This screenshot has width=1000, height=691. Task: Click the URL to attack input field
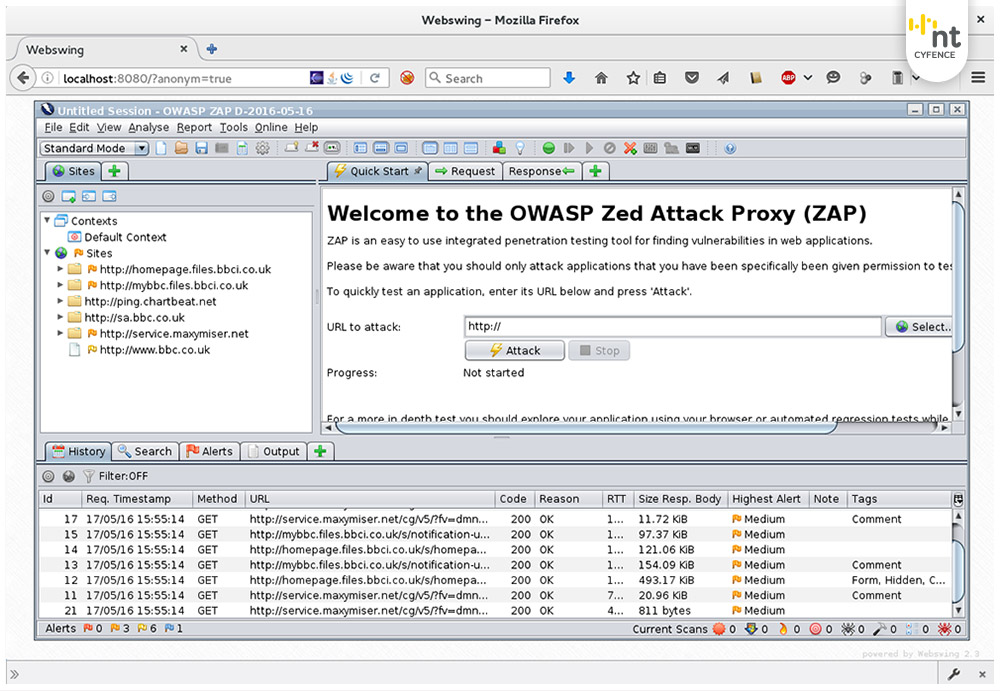click(x=672, y=326)
